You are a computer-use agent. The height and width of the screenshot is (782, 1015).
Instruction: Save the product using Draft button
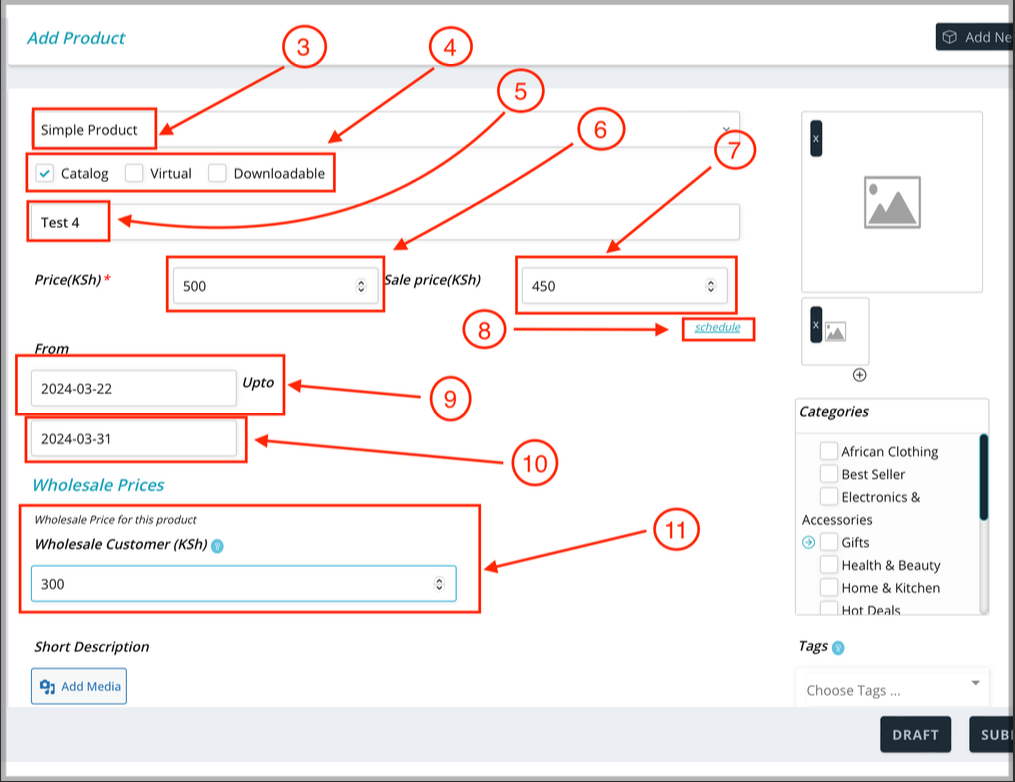pyautogui.click(x=915, y=735)
